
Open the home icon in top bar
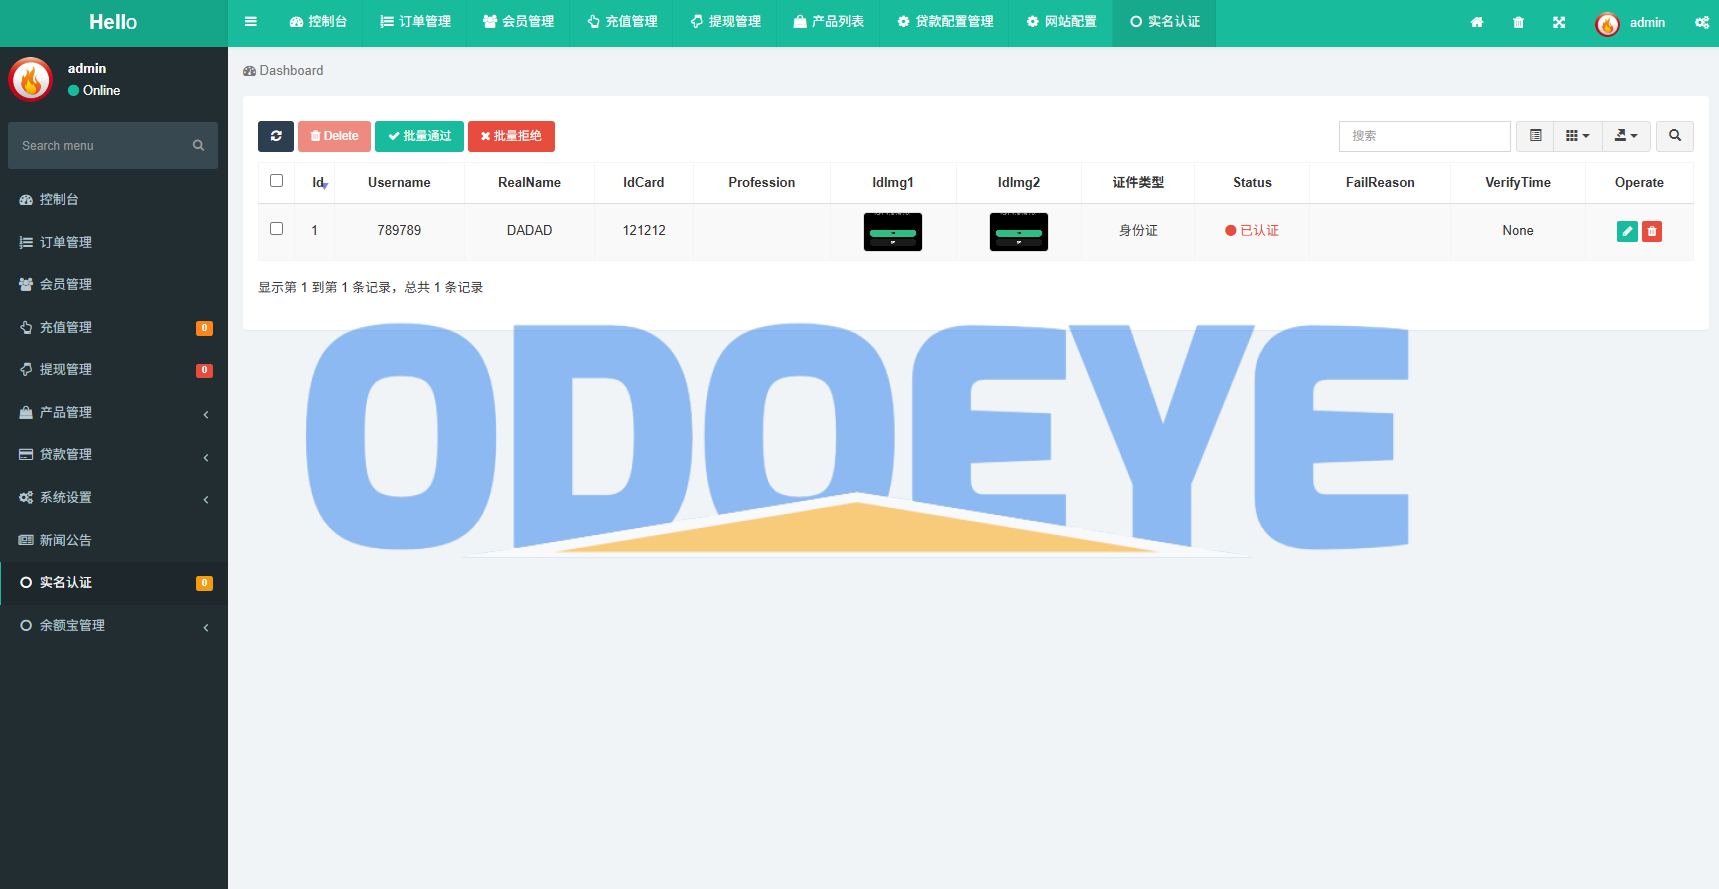[1477, 22]
